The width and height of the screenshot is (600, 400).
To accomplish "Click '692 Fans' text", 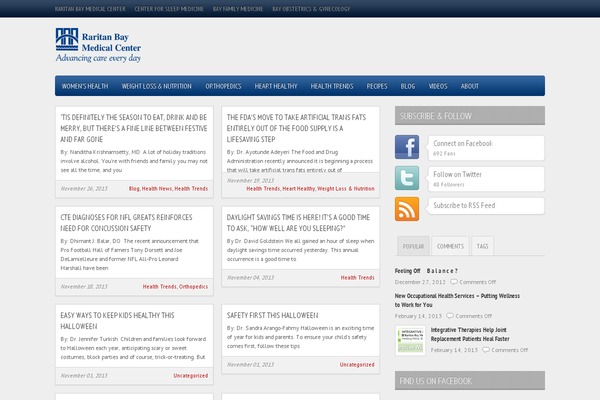I will point(444,153).
